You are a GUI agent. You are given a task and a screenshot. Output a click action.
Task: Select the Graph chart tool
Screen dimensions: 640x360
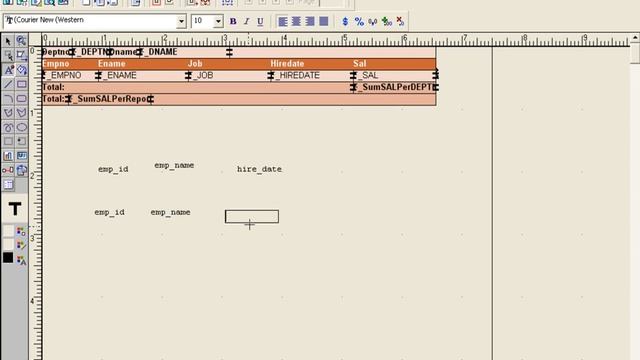pos(8,156)
